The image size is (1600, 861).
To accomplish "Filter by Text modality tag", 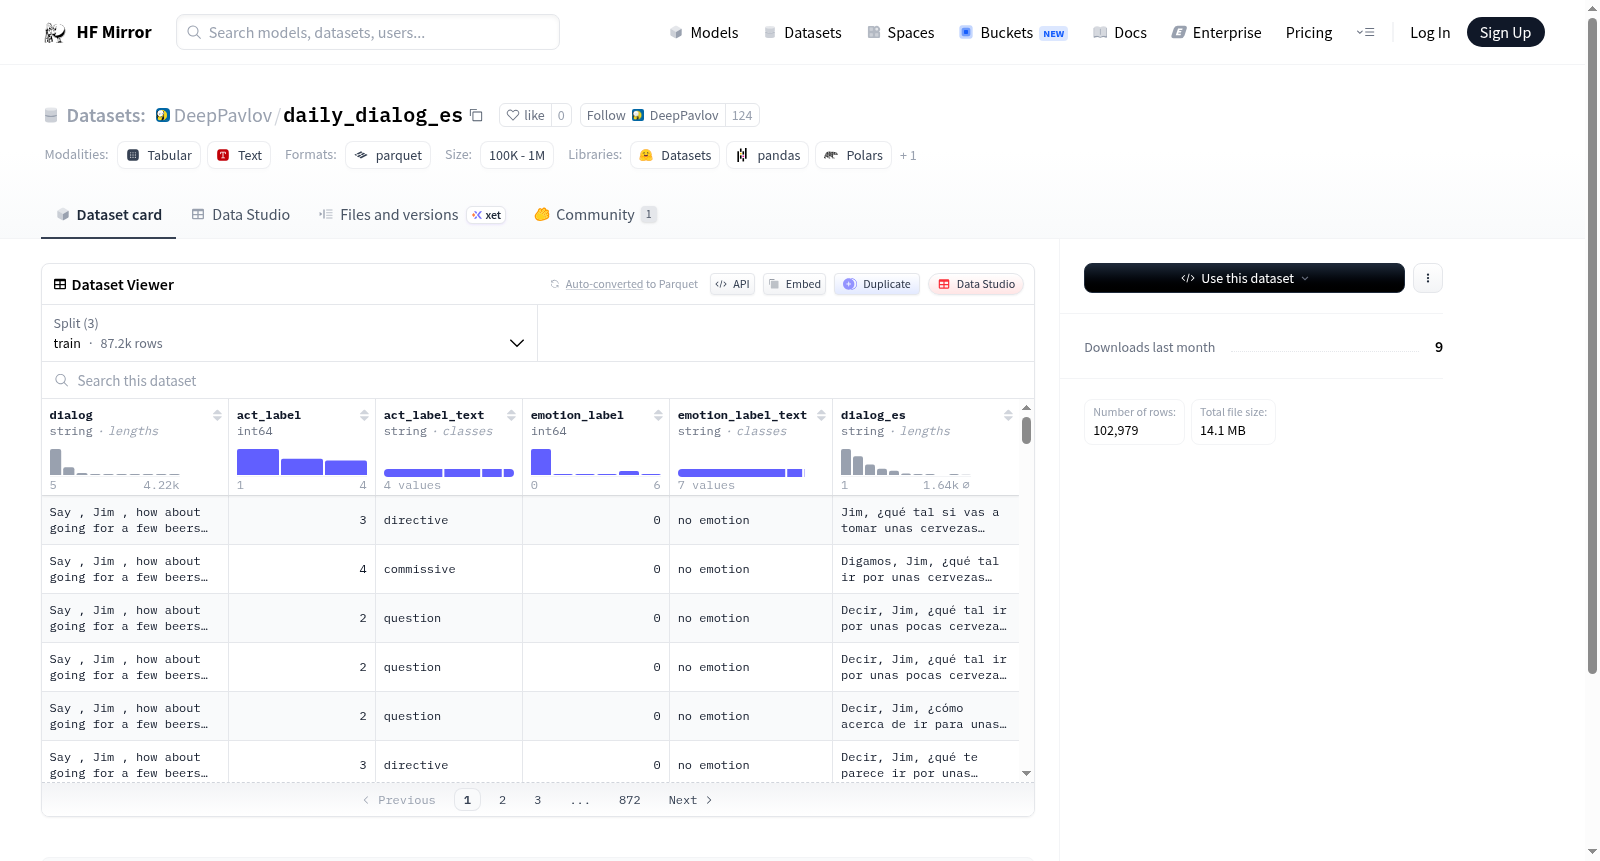I will [x=239, y=155].
